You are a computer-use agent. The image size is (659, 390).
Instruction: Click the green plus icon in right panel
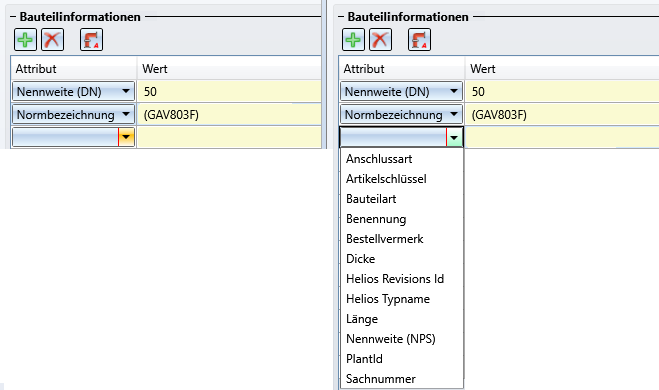click(x=353, y=40)
